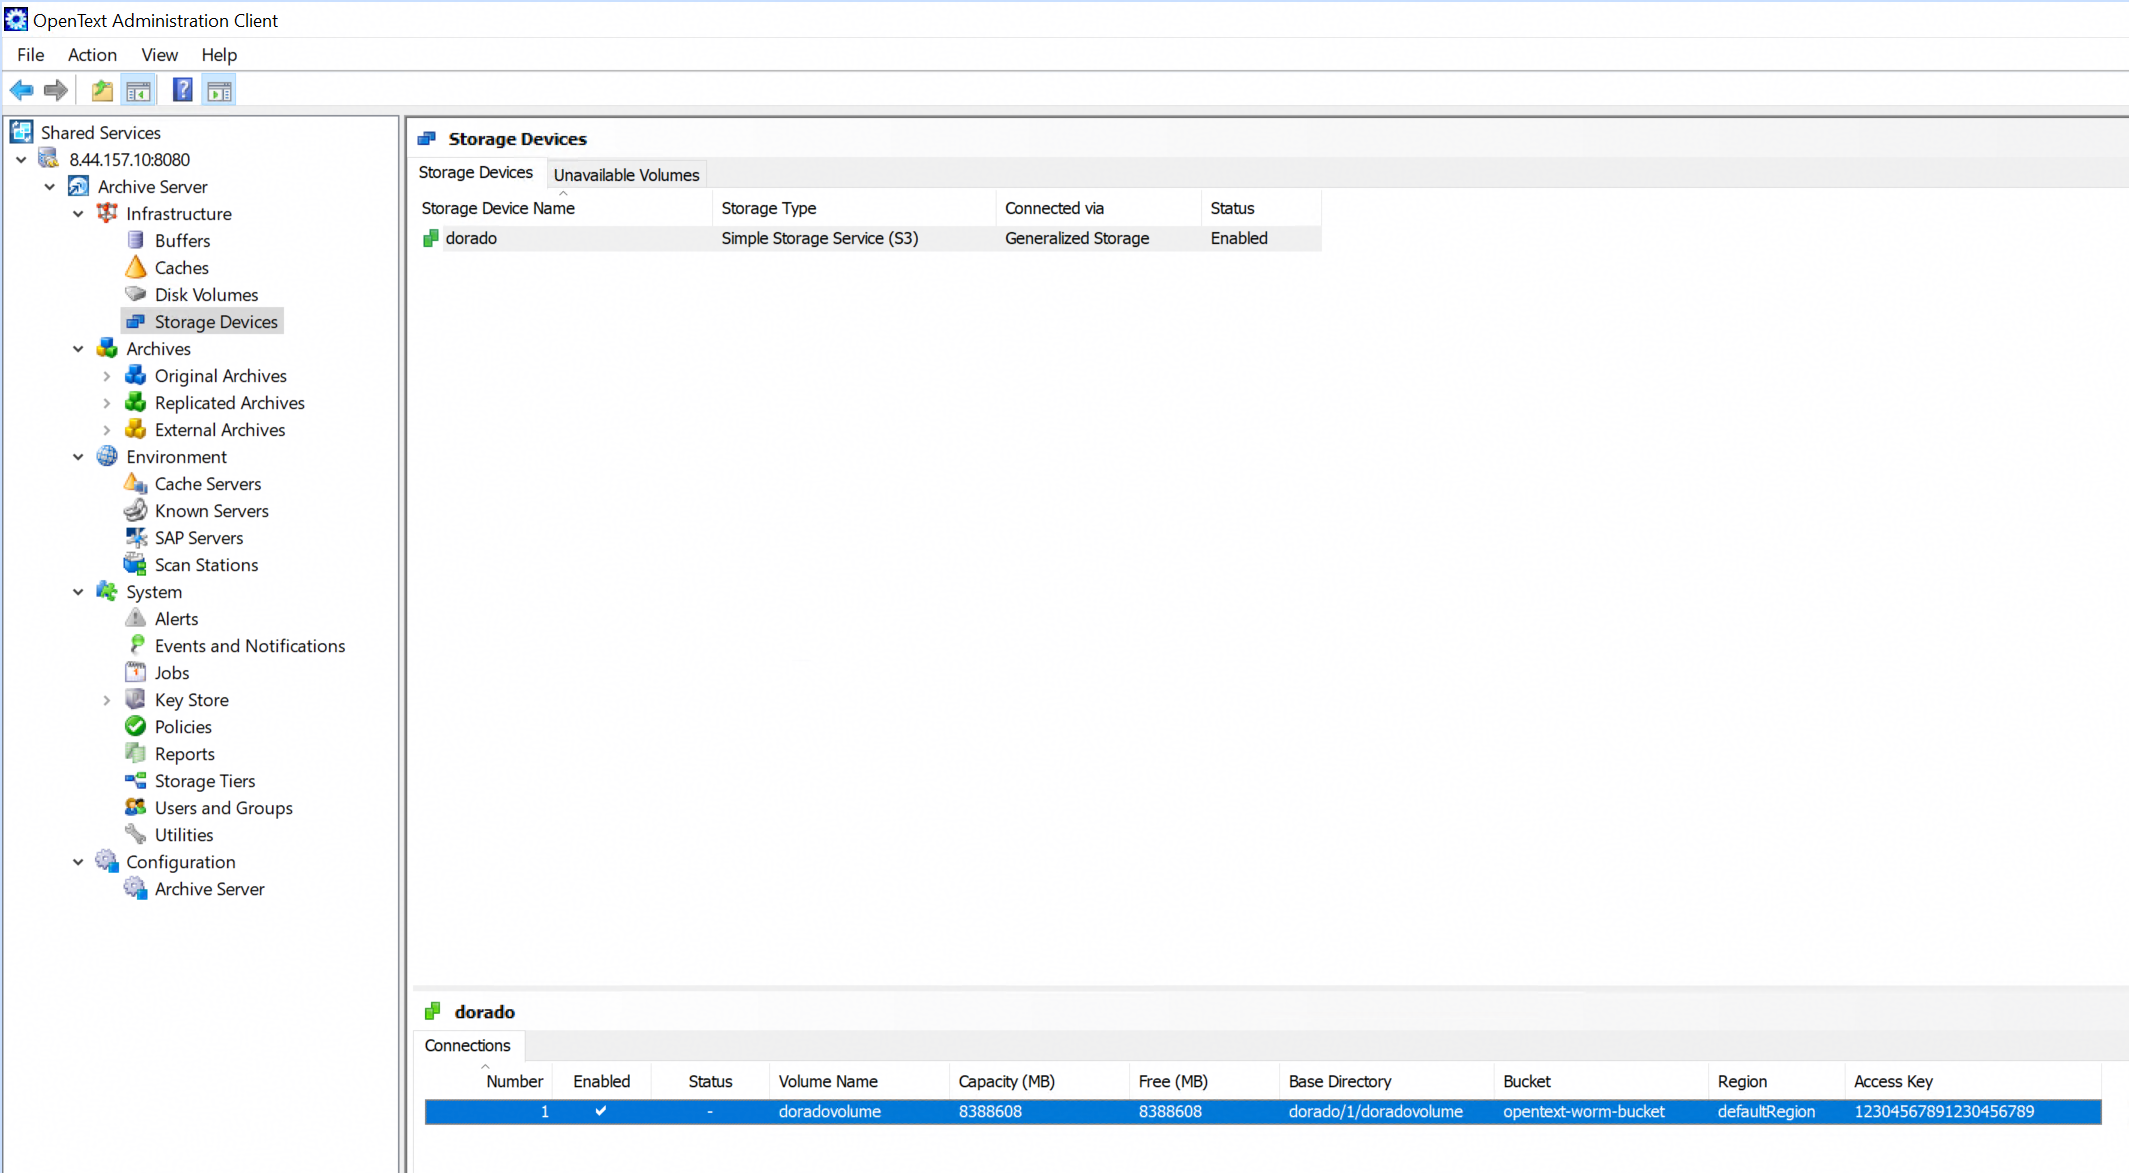Switch to the Unavailable Volumes tab
Screen dimensions: 2129x1173
[627, 174]
